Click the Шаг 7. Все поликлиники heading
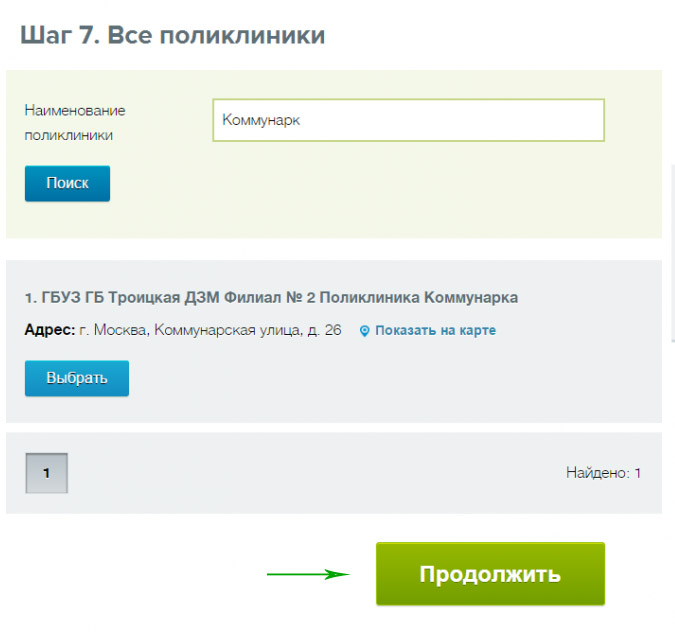 [x=173, y=35]
